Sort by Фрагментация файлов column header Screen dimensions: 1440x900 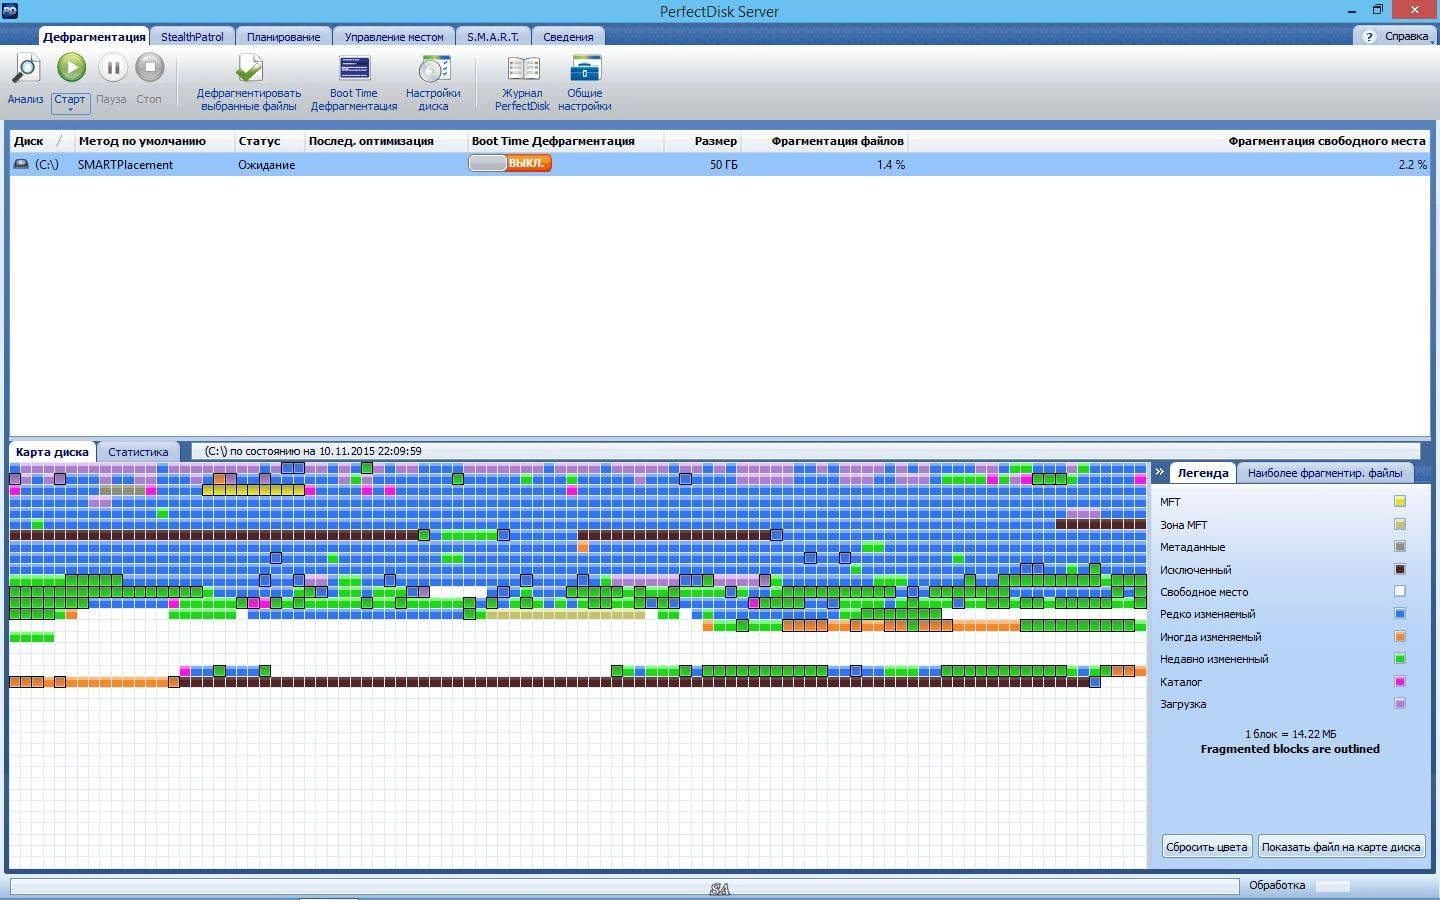pos(824,141)
